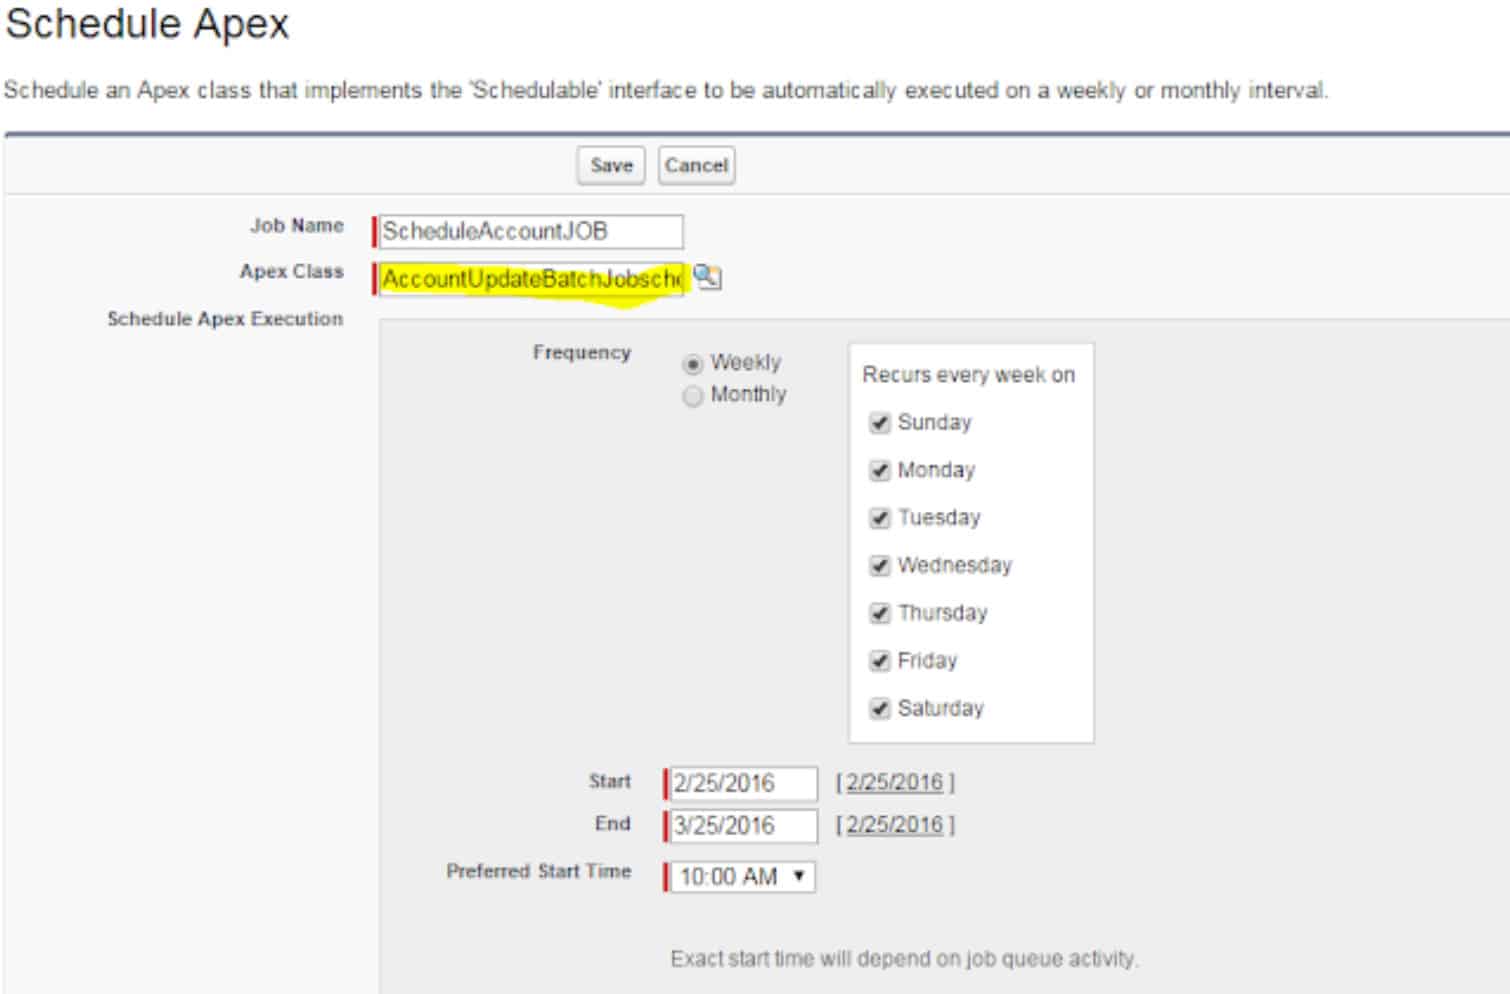
Task: Uncheck Saturday in weekly recurrence
Action: coord(879,708)
